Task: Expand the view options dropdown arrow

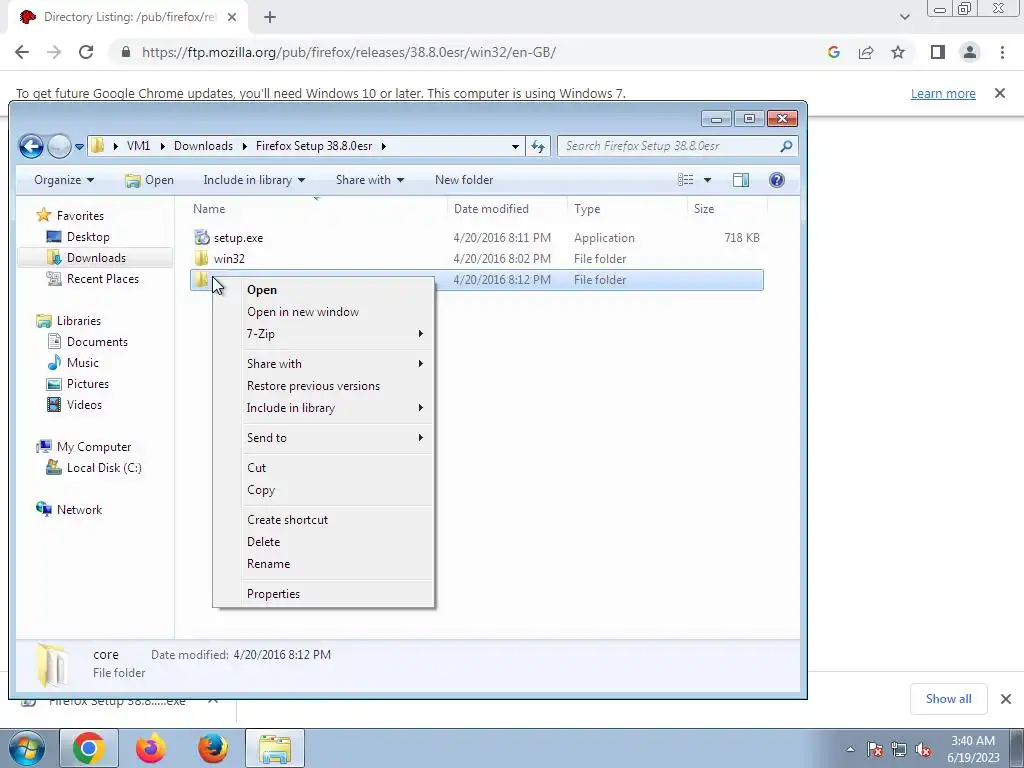Action: (x=707, y=180)
